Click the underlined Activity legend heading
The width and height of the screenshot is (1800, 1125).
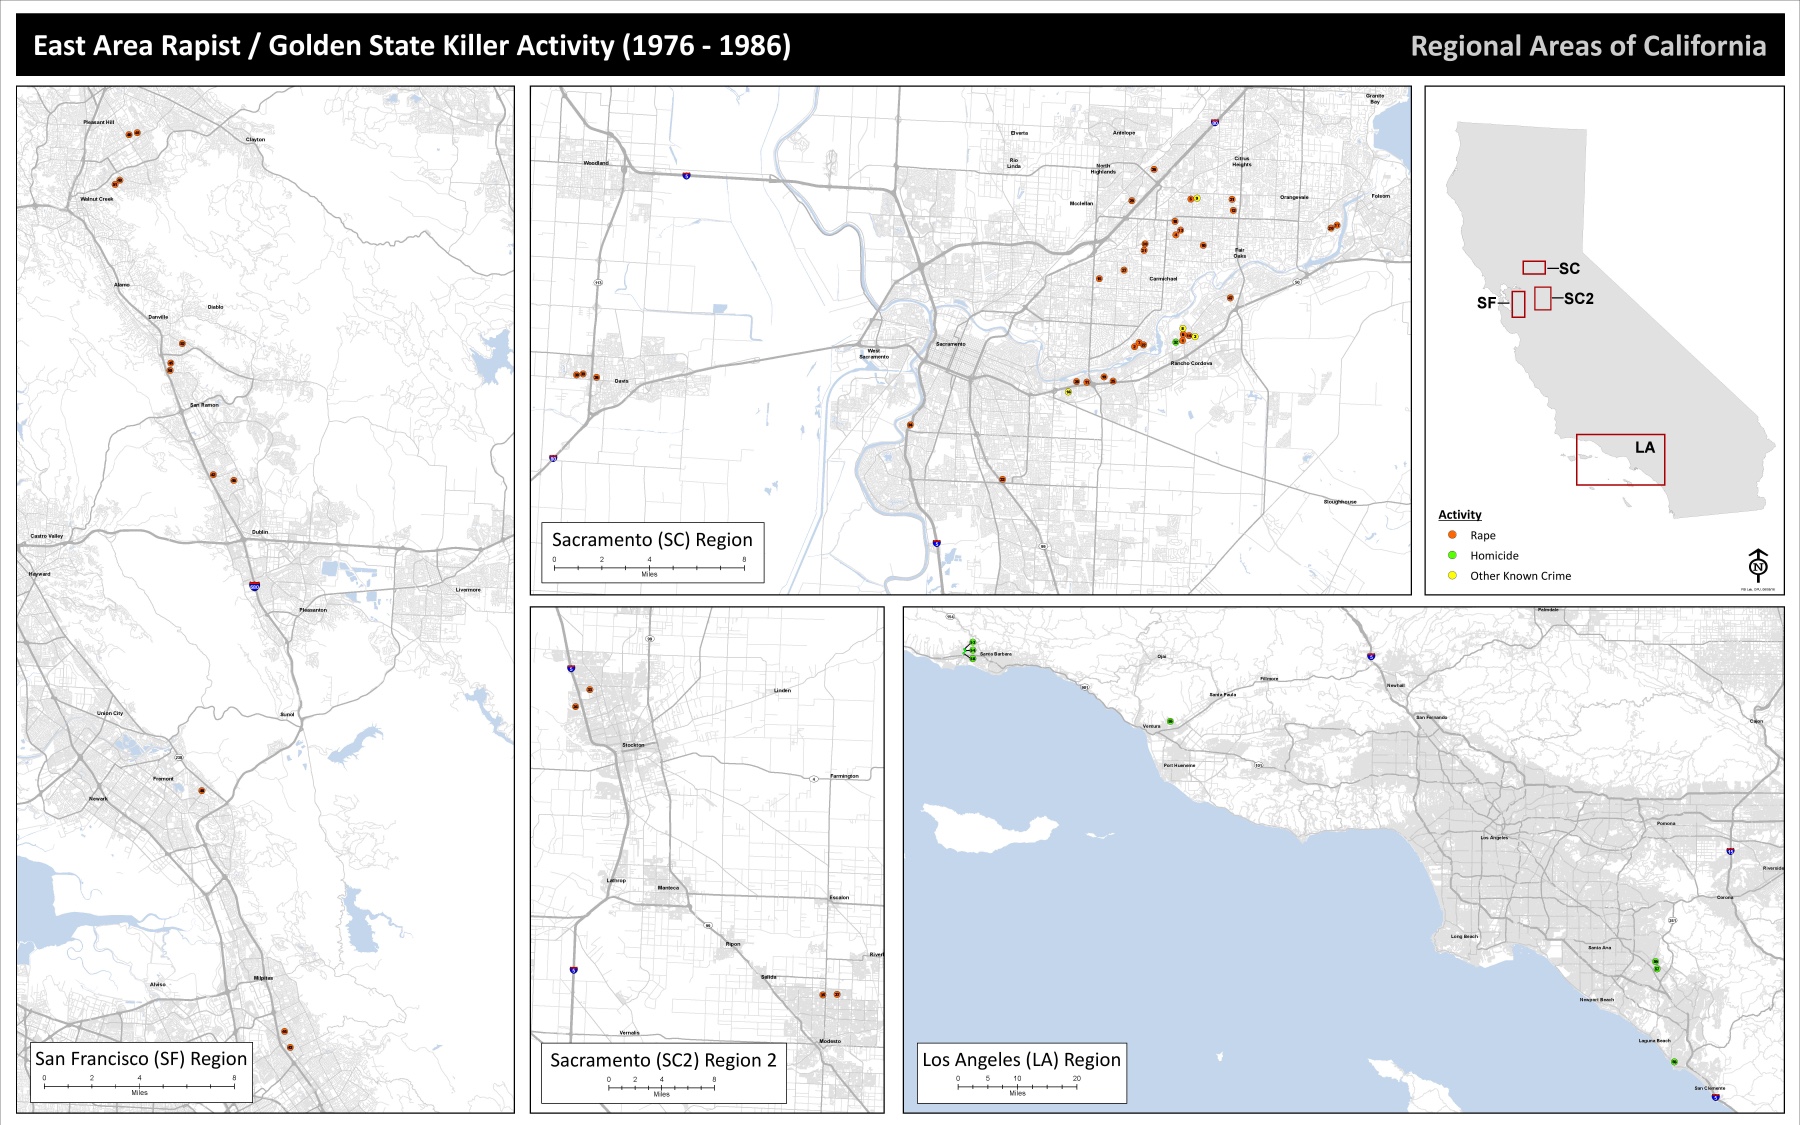[1459, 515]
